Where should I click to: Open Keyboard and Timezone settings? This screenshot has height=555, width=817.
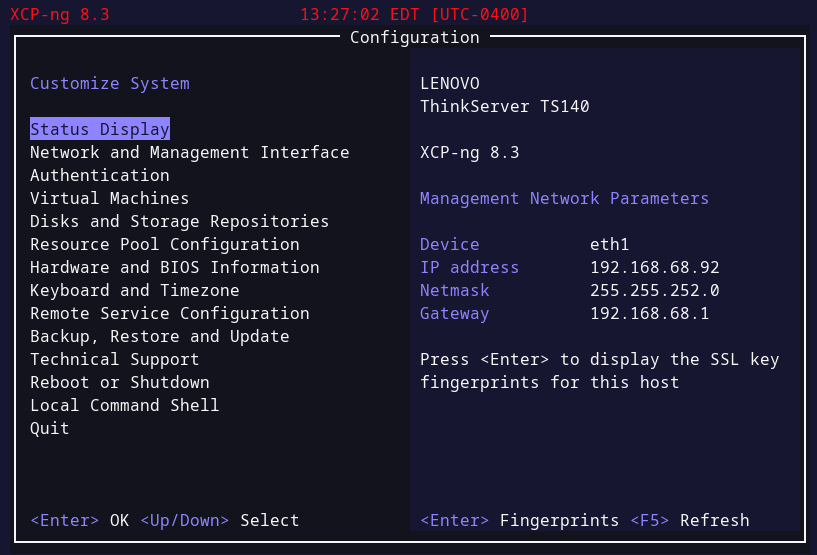pyautogui.click(x=134, y=290)
